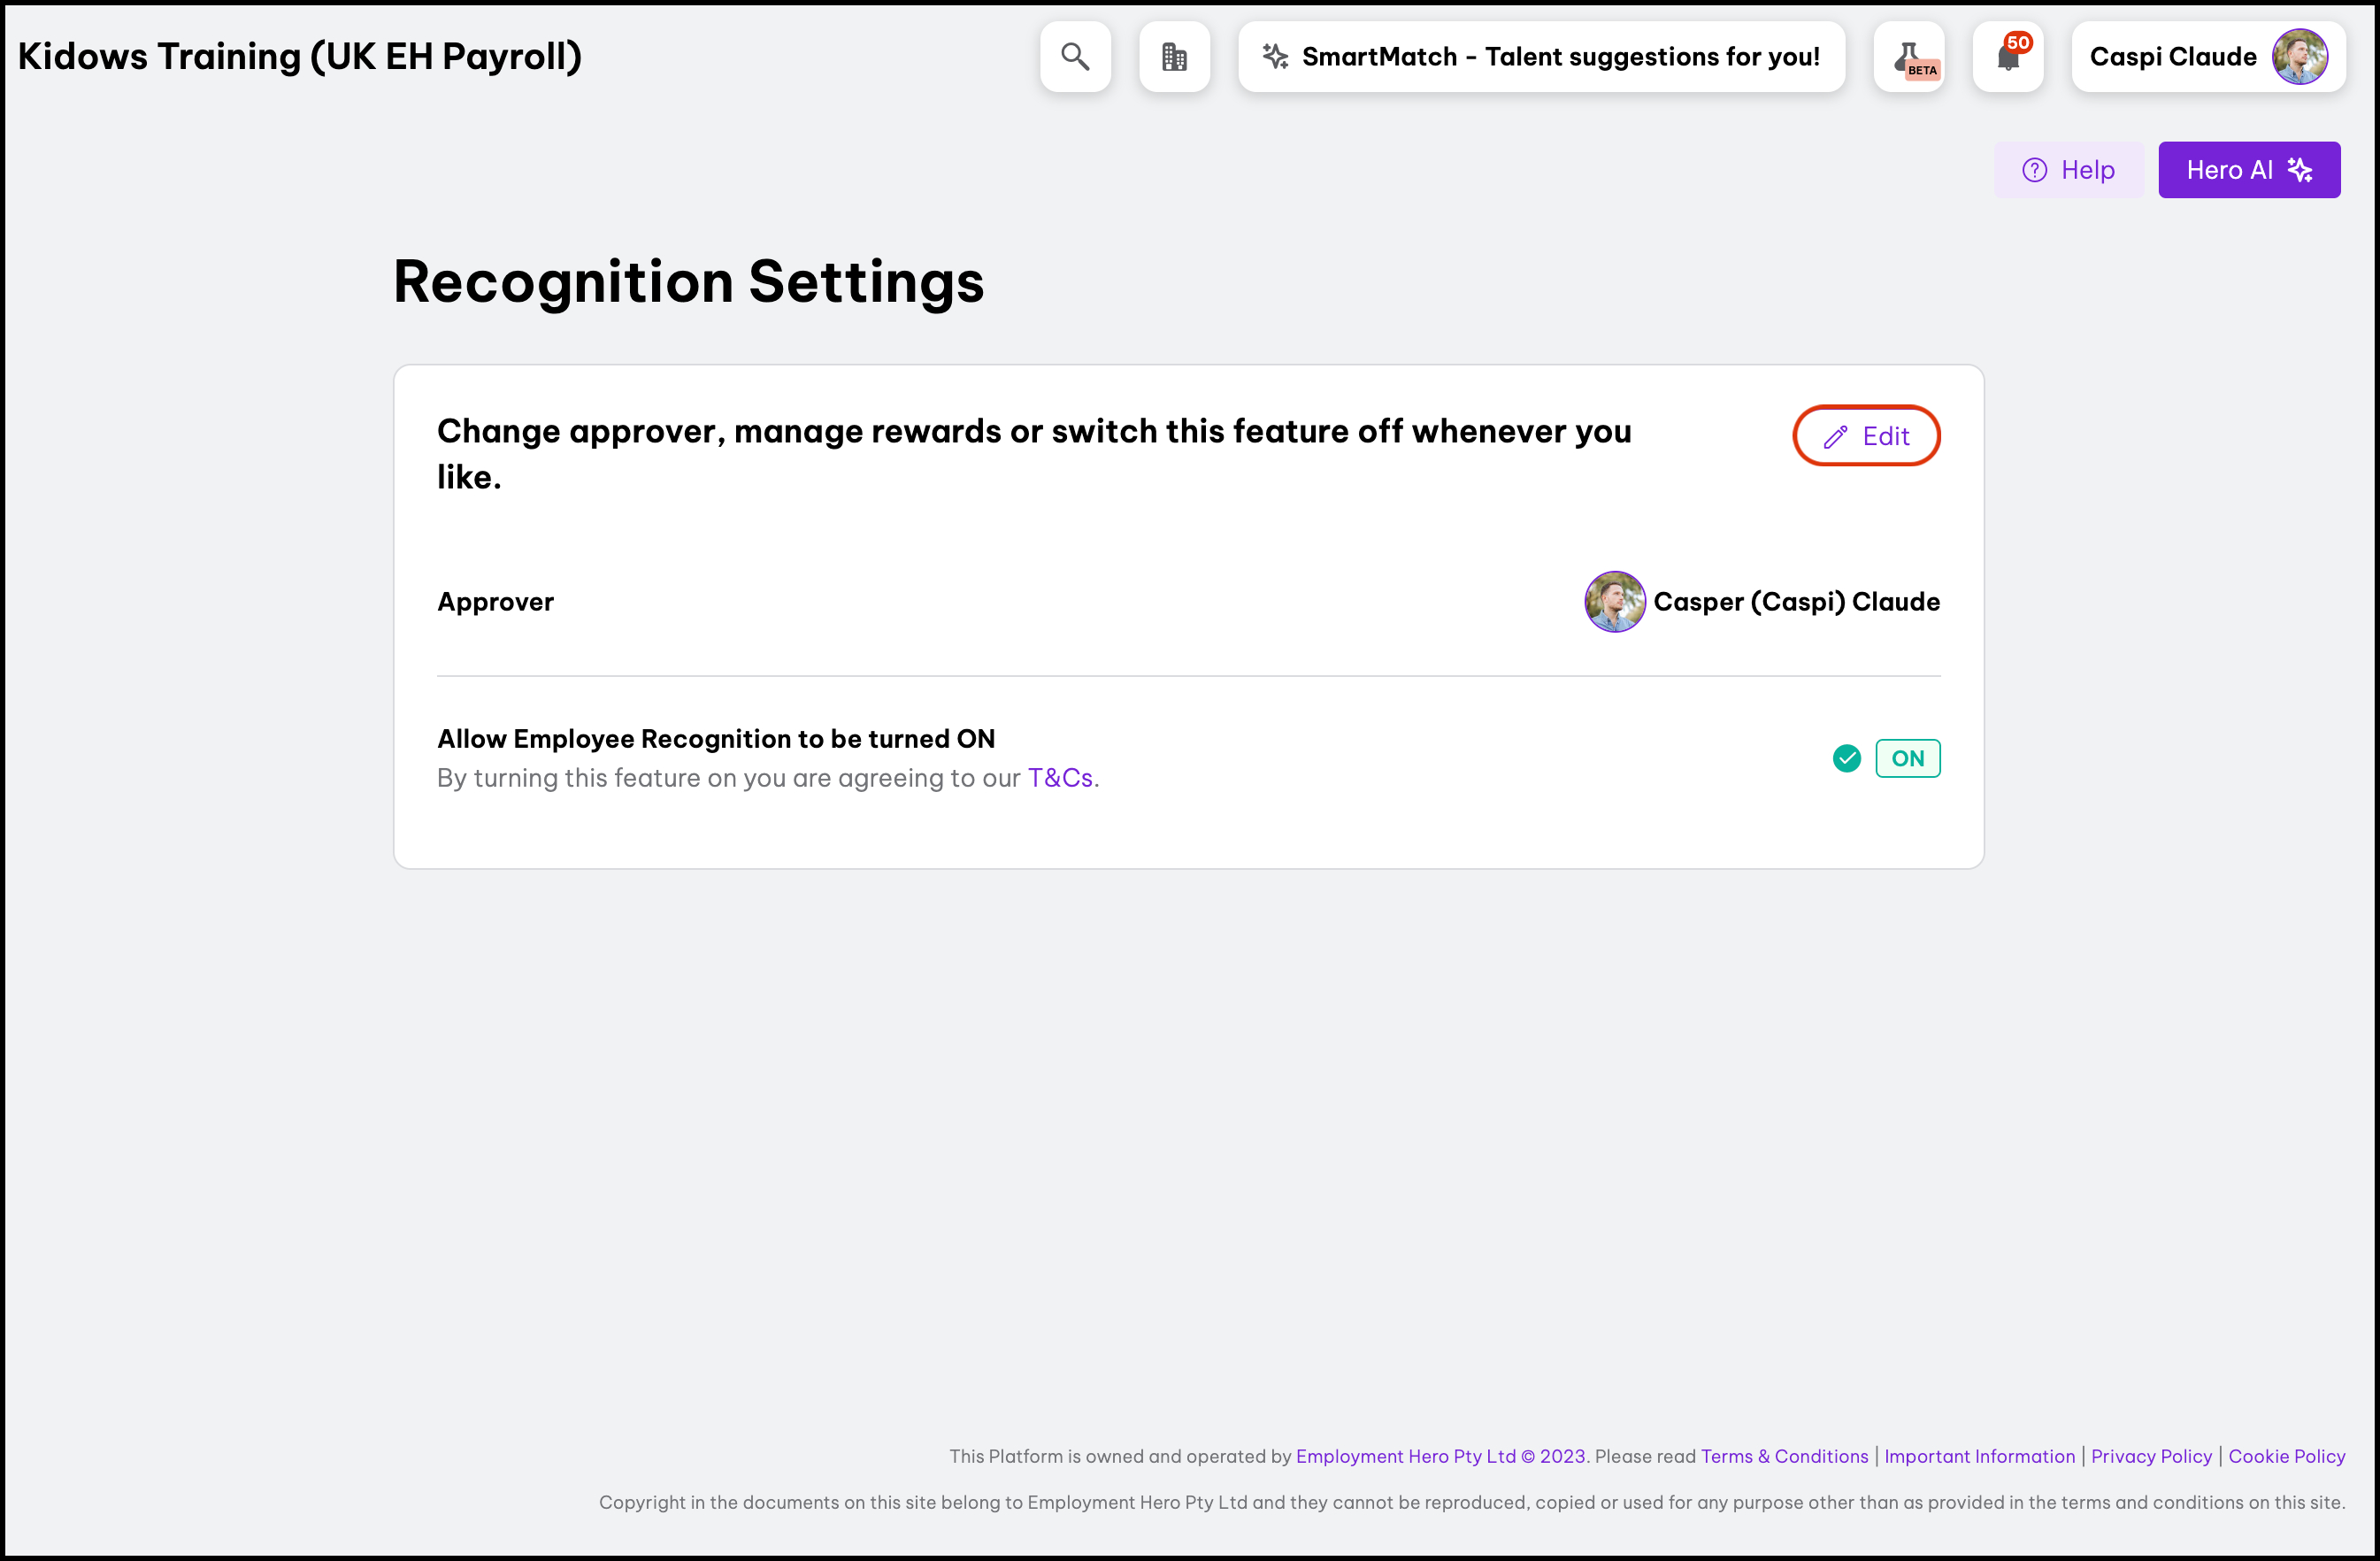
Task: Open SmartMatch talent suggestions banner
Action: coord(1542,57)
